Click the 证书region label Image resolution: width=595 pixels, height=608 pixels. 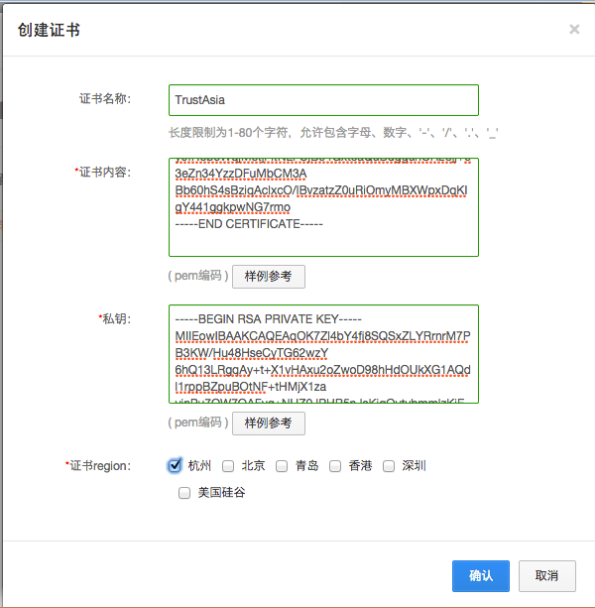pos(98,466)
